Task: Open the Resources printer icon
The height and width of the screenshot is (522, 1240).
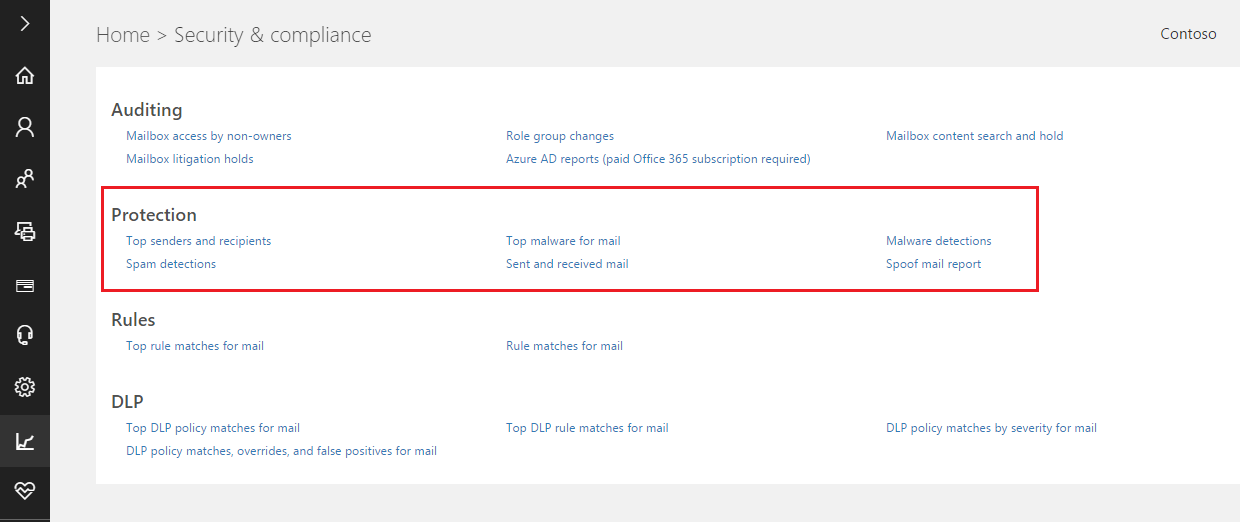Action: click(x=25, y=232)
